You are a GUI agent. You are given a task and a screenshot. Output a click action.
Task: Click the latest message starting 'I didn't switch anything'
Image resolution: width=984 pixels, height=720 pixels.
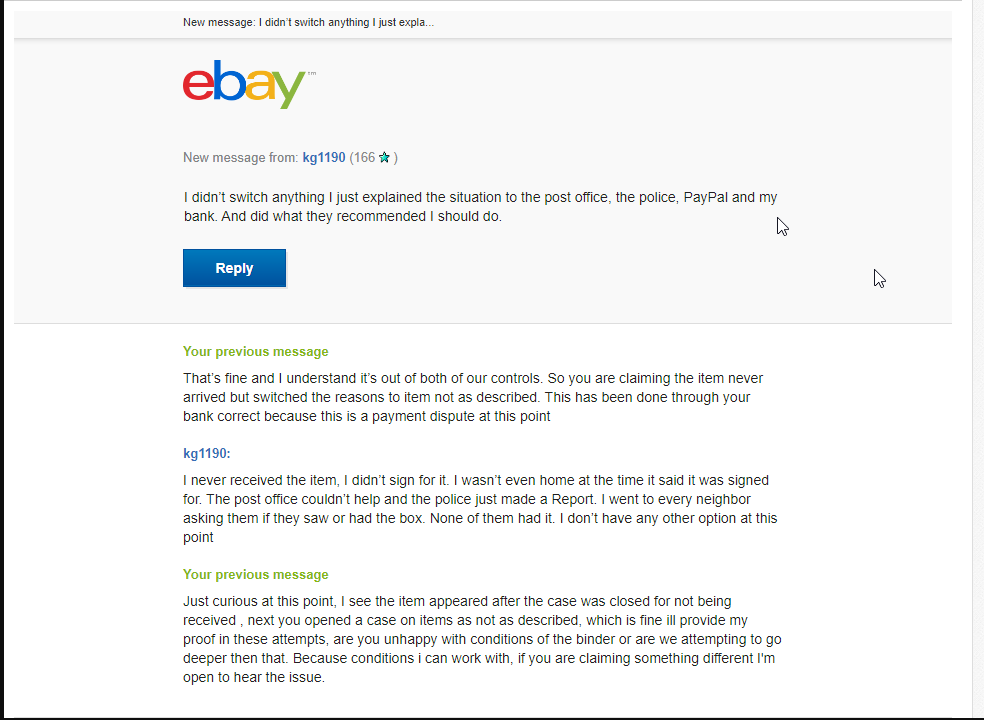point(480,207)
